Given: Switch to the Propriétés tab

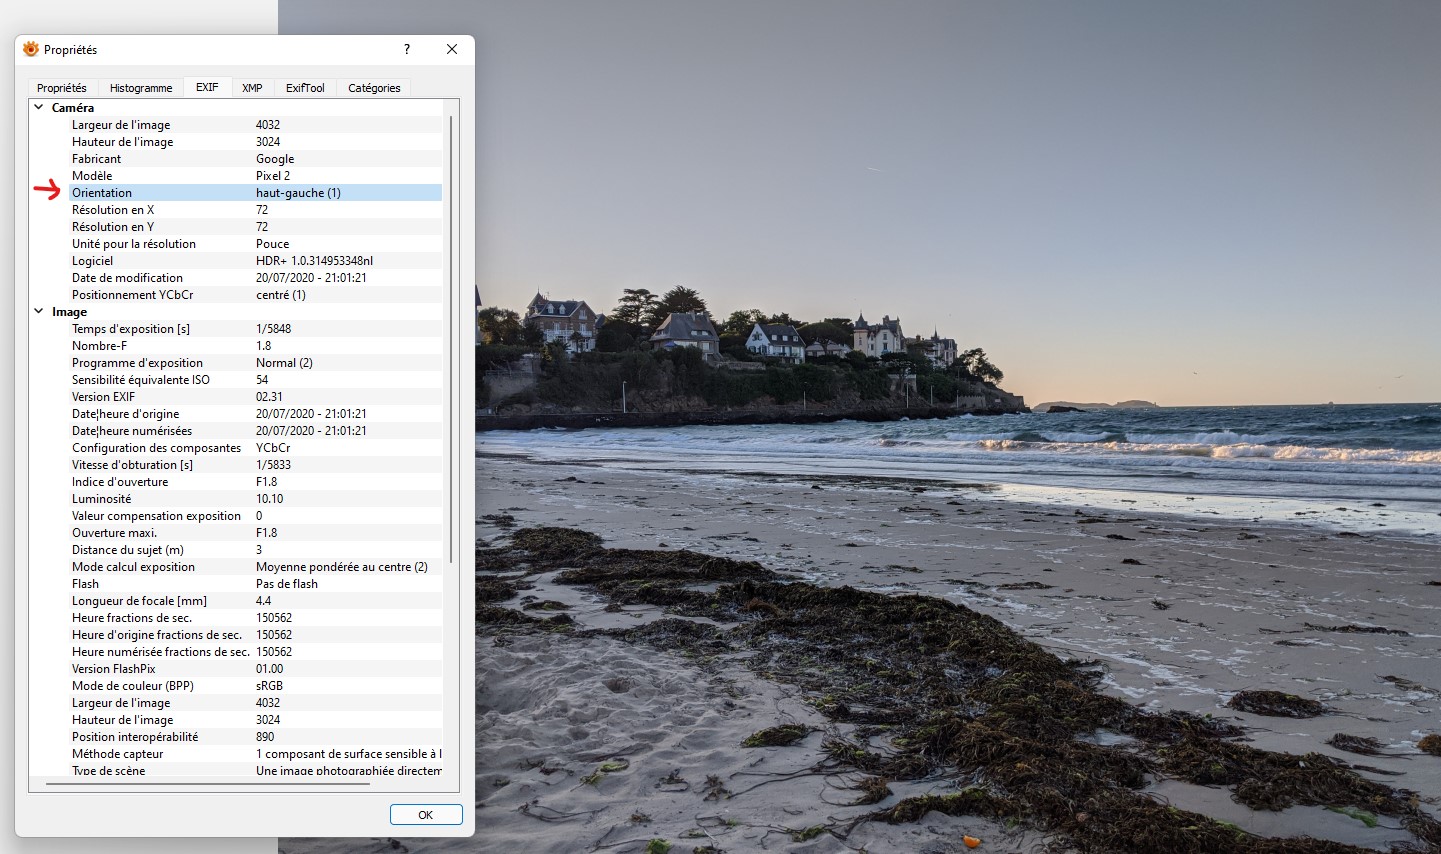Looking at the screenshot, I should (x=62, y=88).
